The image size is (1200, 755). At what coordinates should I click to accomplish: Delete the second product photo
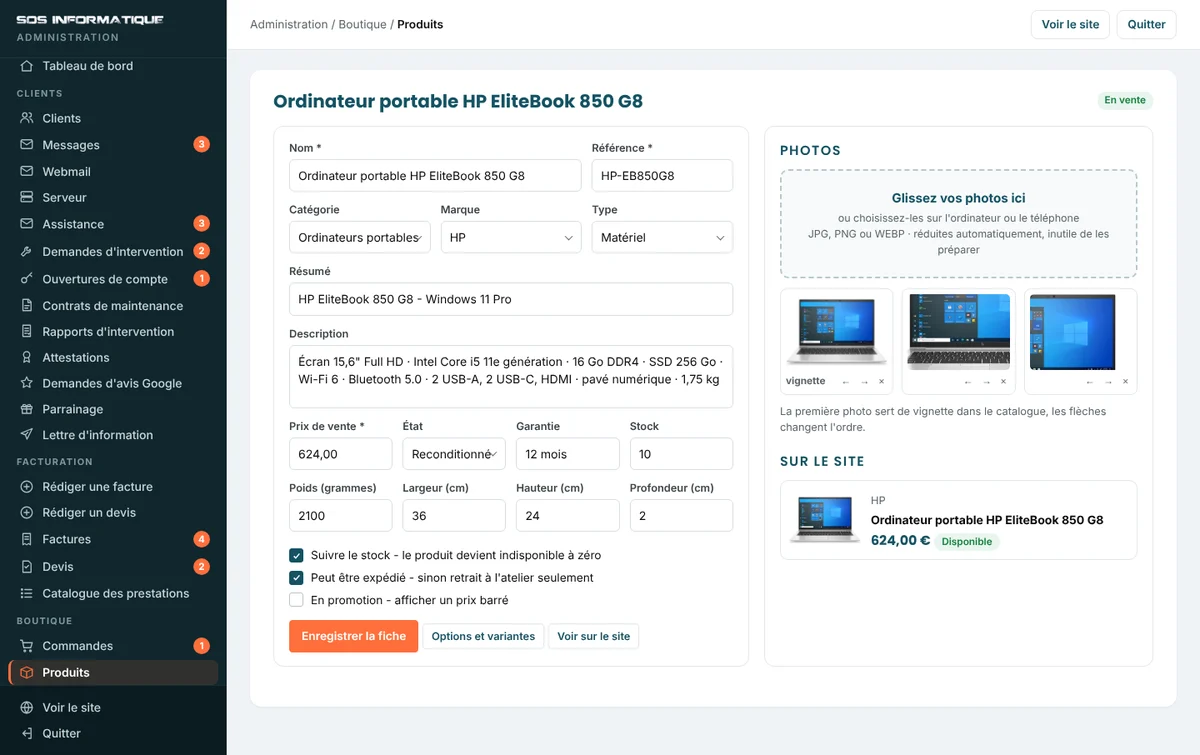[1003, 382]
